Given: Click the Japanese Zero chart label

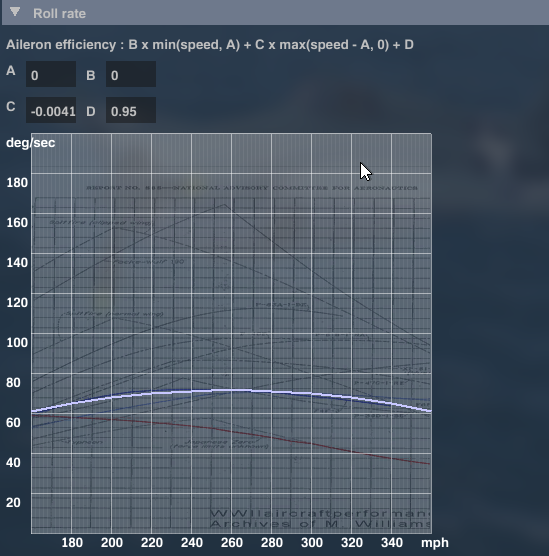Looking at the screenshot, I should tap(220, 444).
